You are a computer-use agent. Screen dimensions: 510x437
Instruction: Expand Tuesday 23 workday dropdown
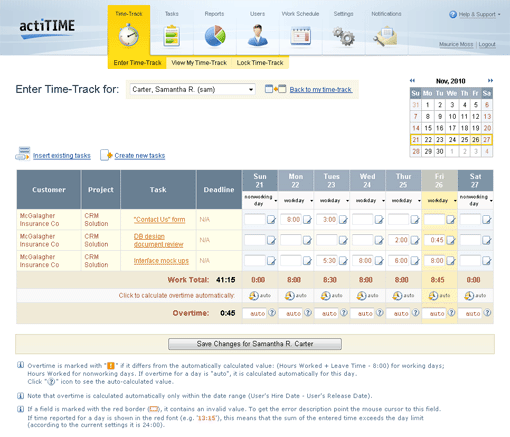click(347, 201)
